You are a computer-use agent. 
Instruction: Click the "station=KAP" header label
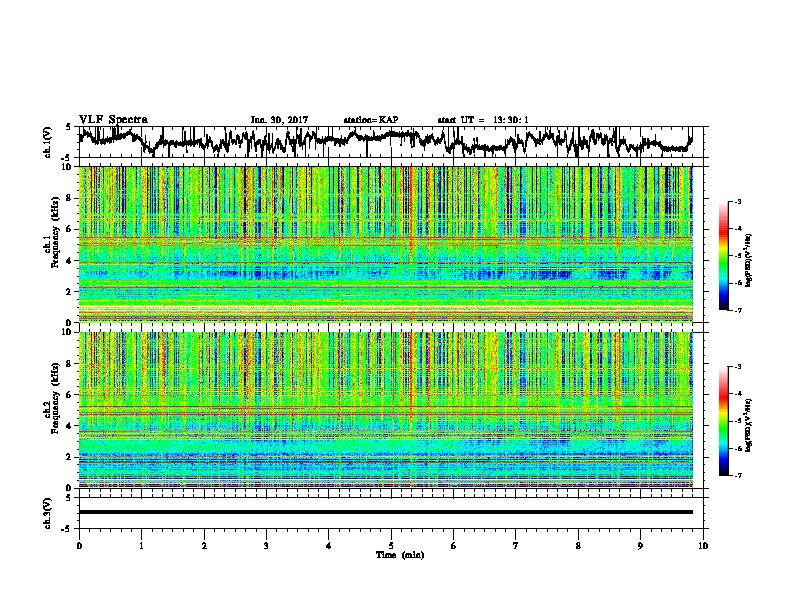371,120
